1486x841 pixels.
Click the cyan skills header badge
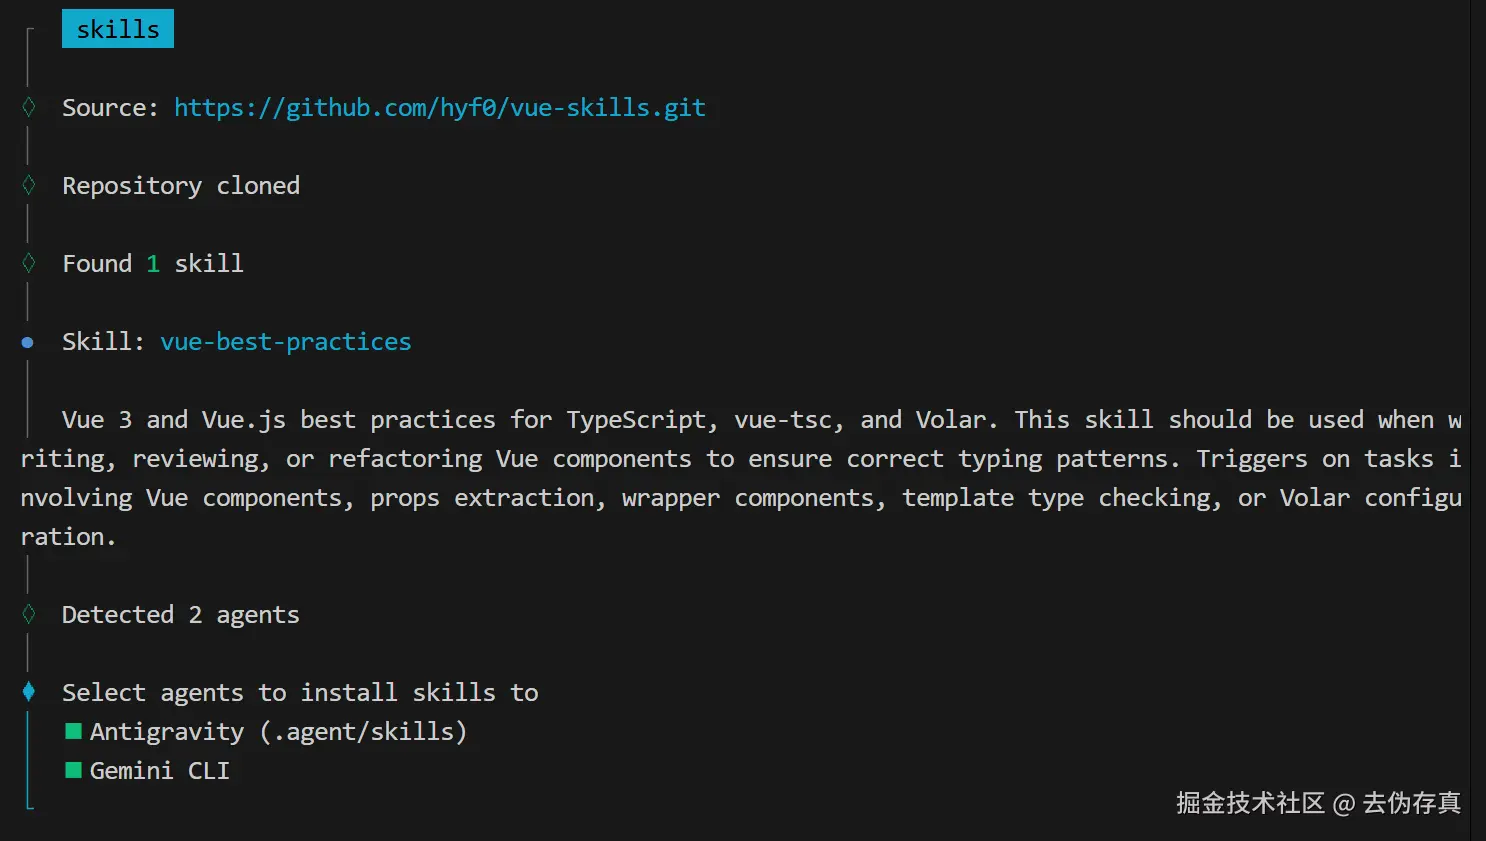point(118,29)
